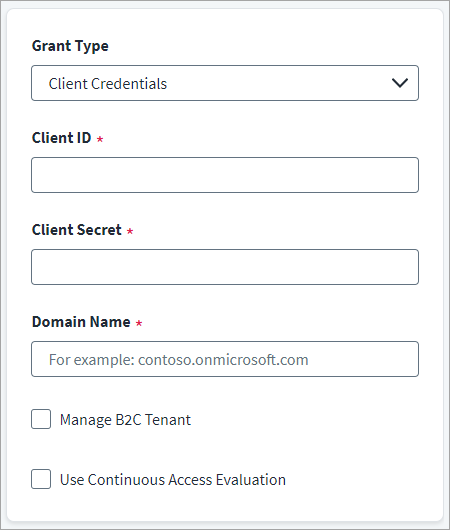Click the red asterisk beside Client ID
Viewport: 450px width, 530px height.
[x=100, y=139]
